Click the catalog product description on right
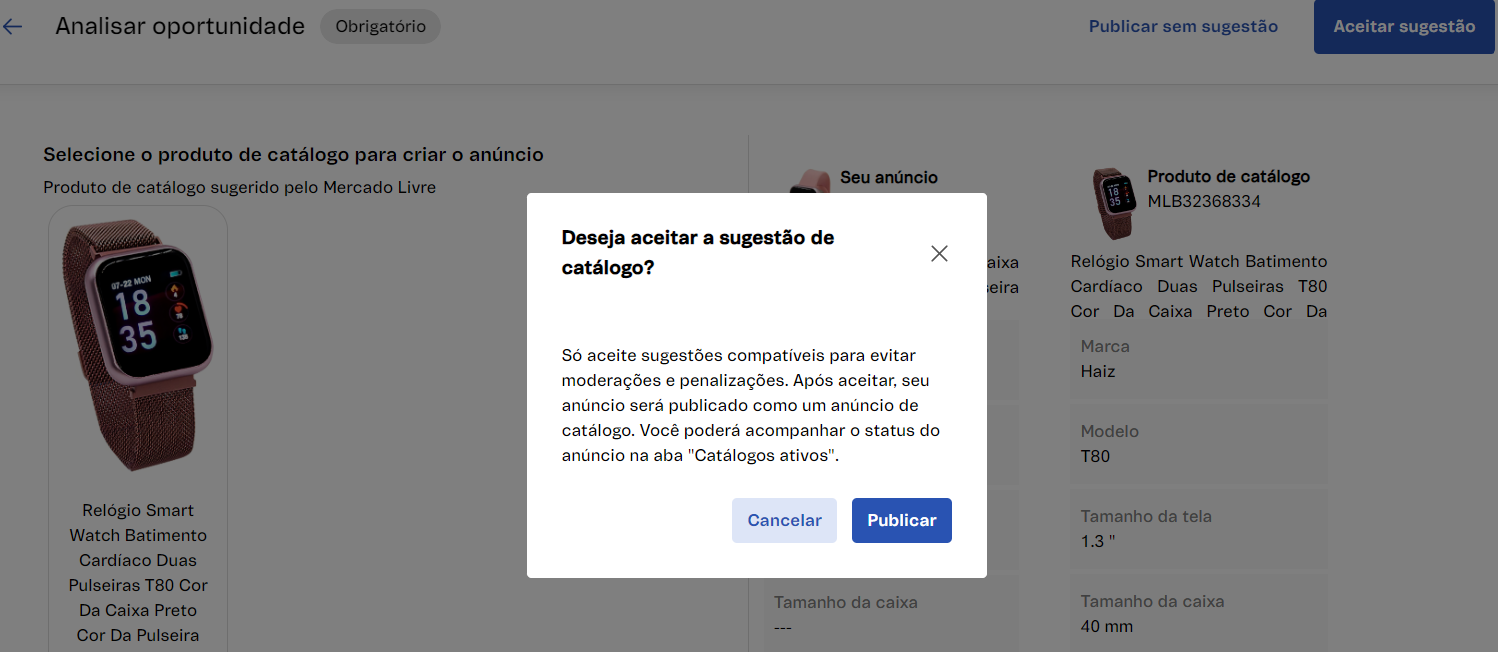Screen dimensions: 1498x652 pyautogui.click(x=1198, y=286)
